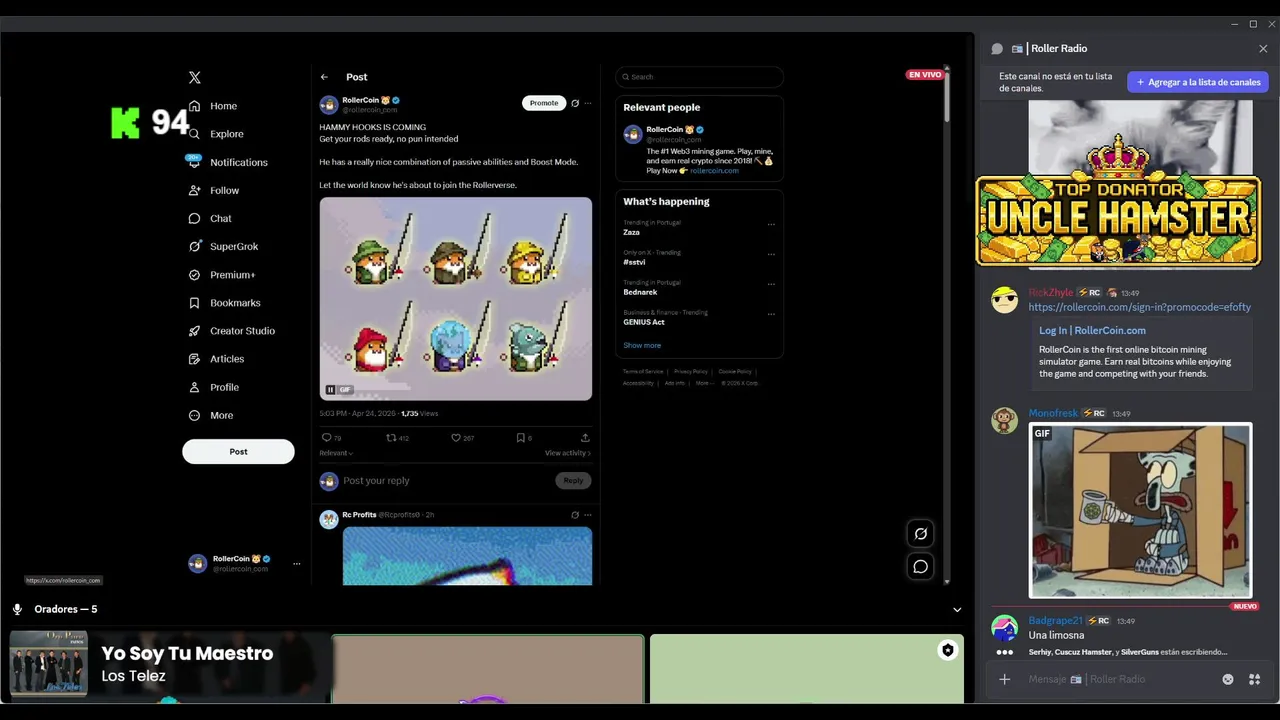Click the share icon under the post
The height and width of the screenshot is (720, 1280).
pos(585,438)
